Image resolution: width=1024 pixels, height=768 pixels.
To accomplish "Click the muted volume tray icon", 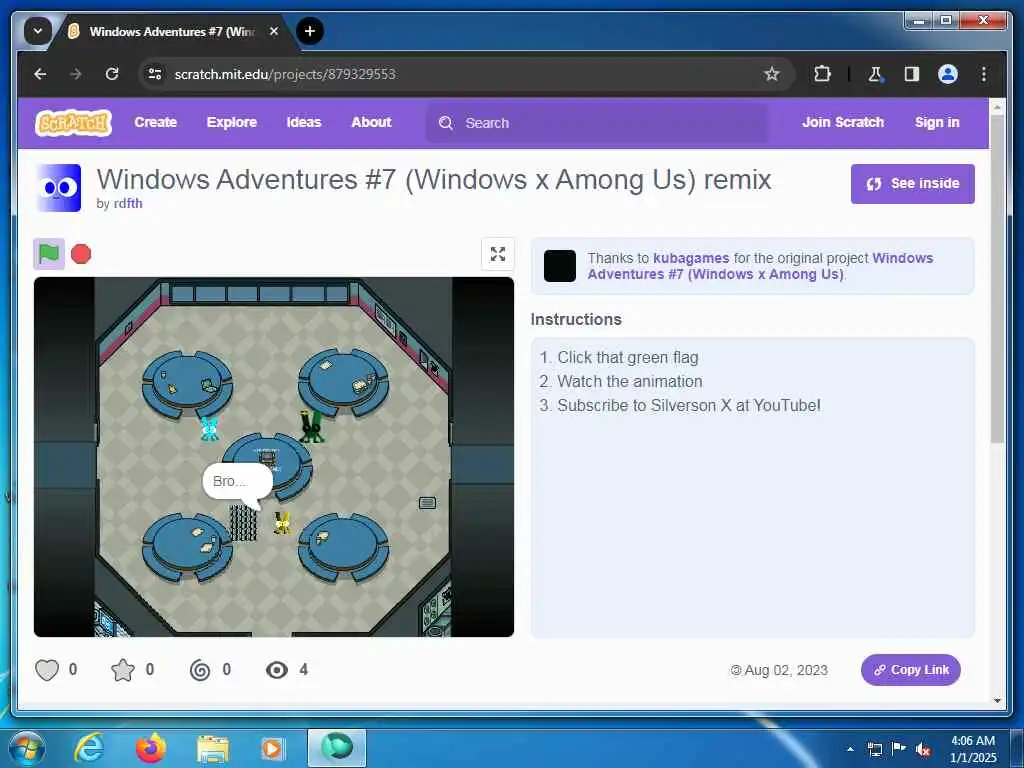I will pos(923,750).
